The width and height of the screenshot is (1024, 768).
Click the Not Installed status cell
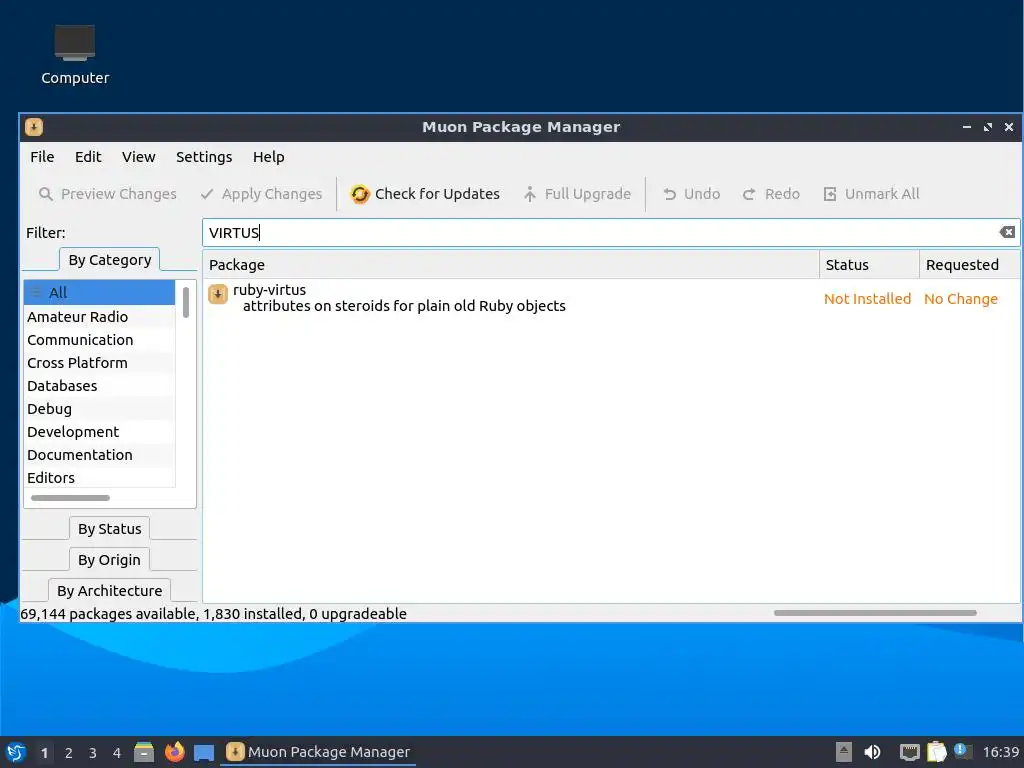(867, 298)
